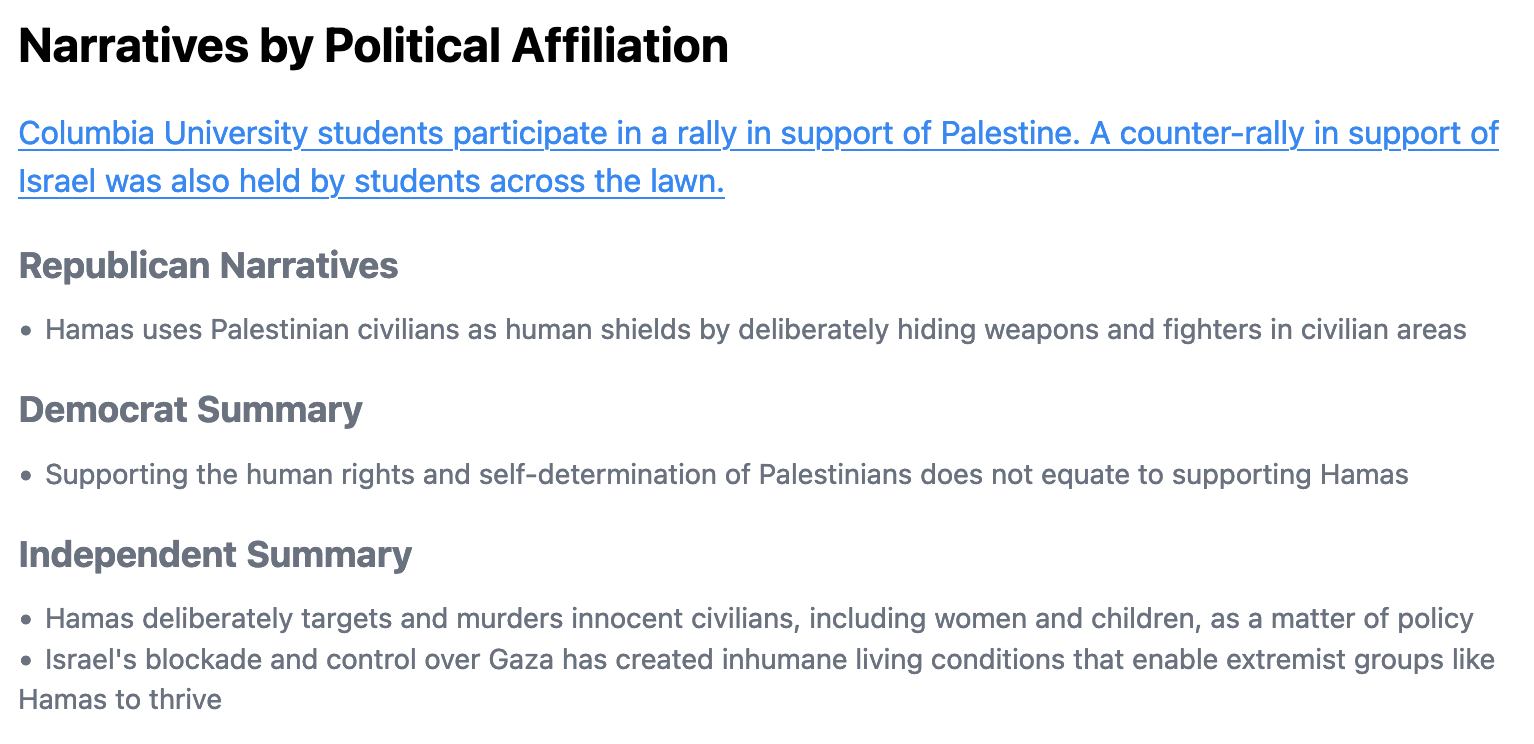Open the Columbia University rally article link
1534x744 pixels.
point(758,157)
